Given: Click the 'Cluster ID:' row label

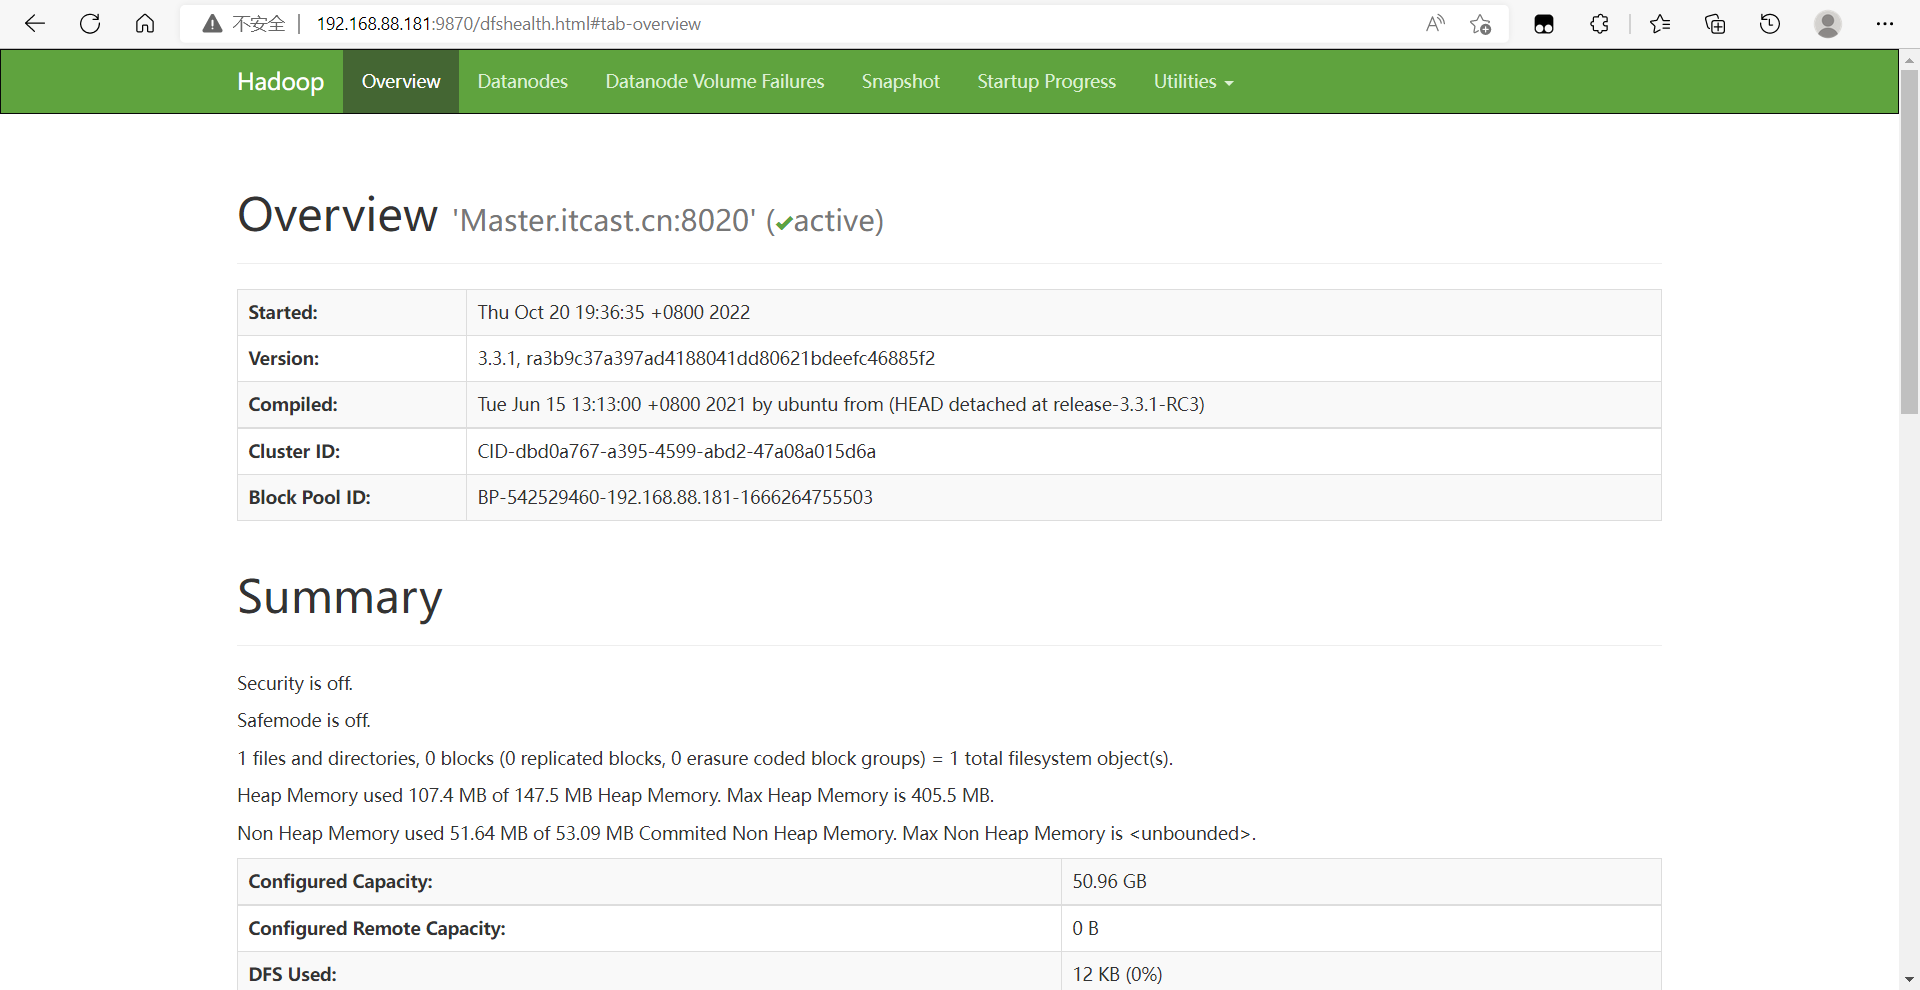Looking at the screenshot, I should coord(294,452).
